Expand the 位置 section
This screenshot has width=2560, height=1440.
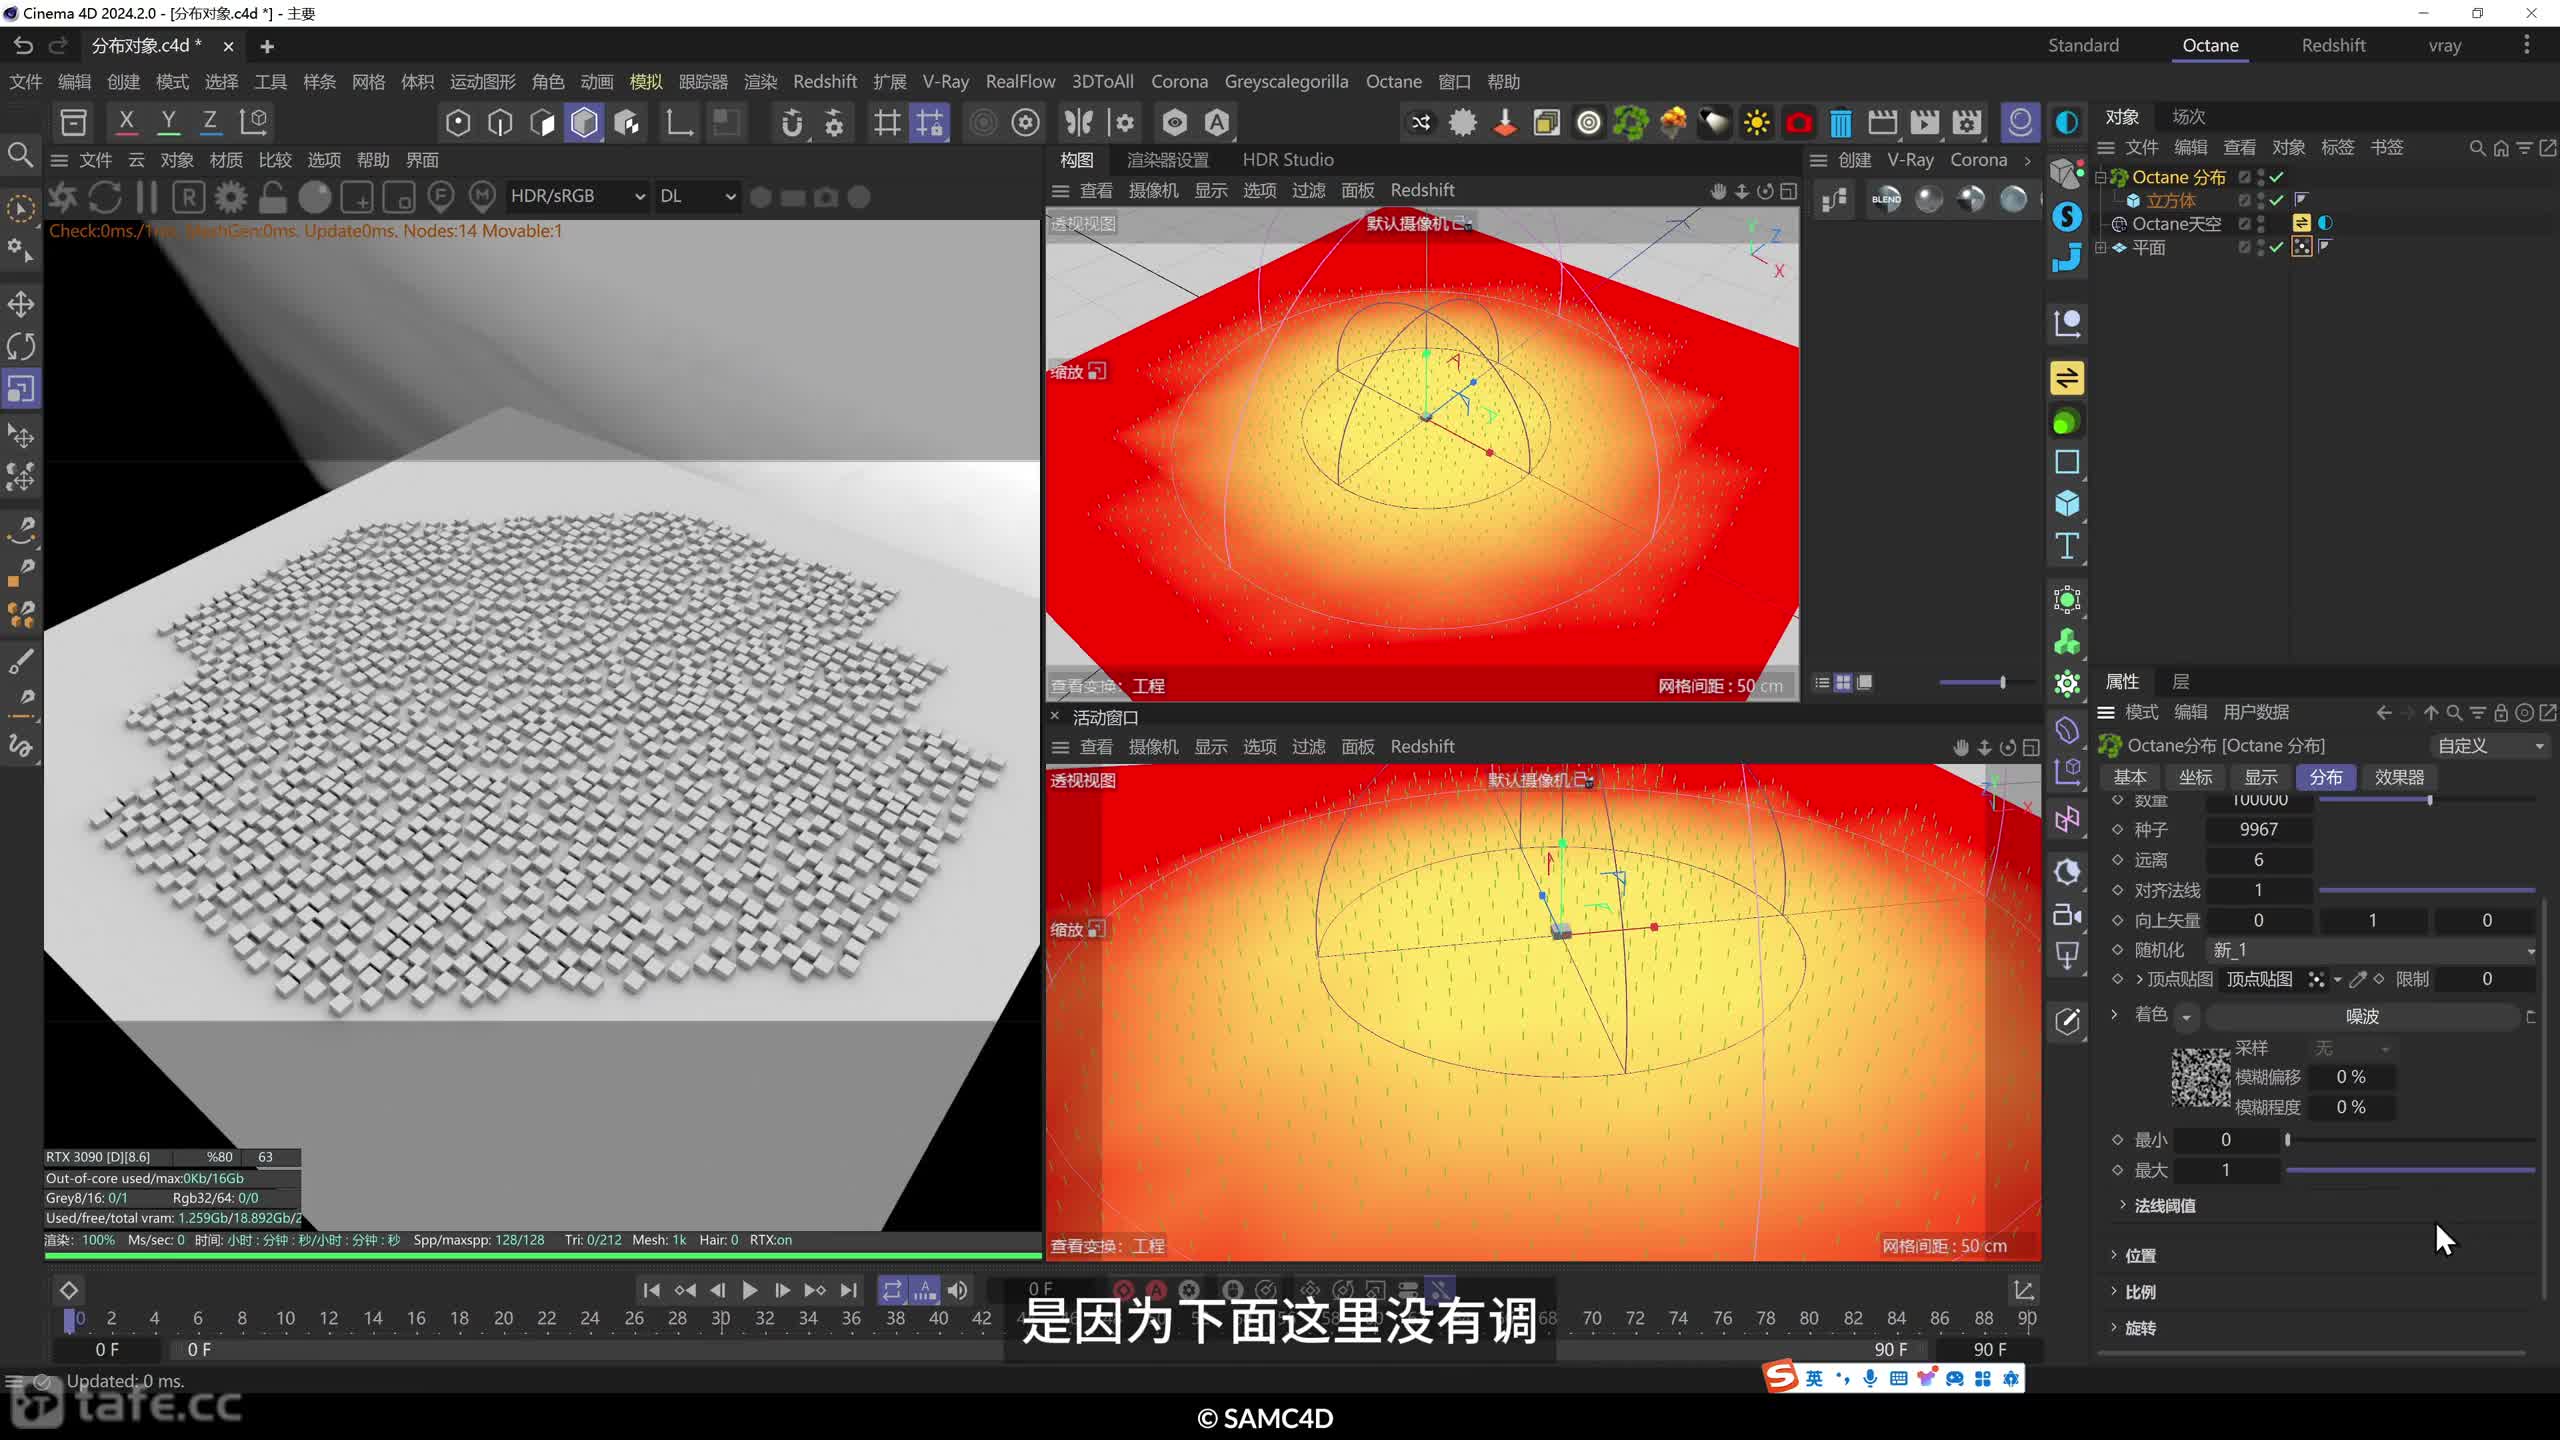pos(2113,1255)
